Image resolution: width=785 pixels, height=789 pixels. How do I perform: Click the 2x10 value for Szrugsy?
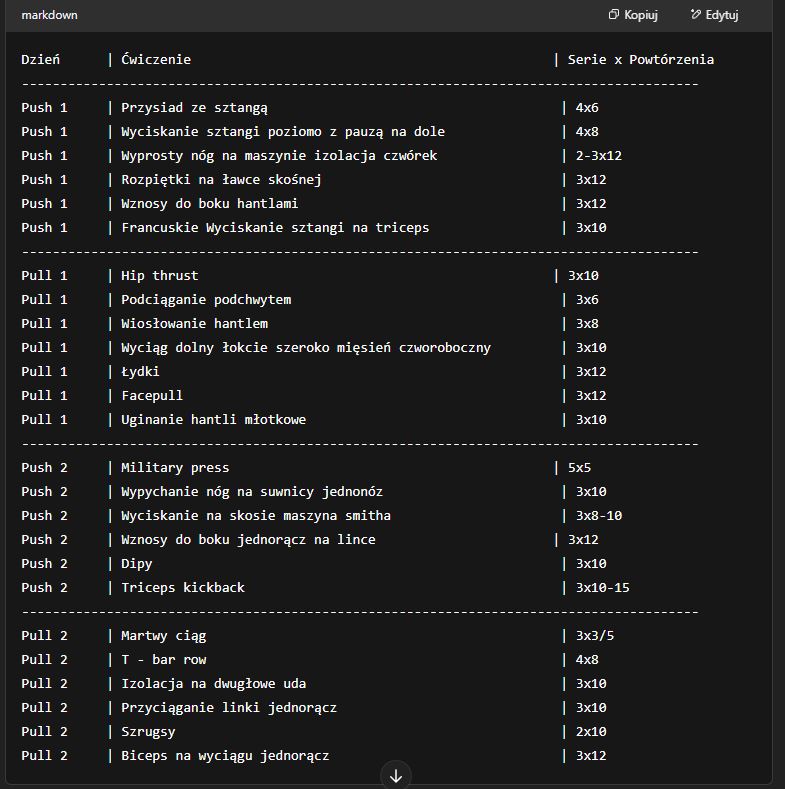(591, 732)
